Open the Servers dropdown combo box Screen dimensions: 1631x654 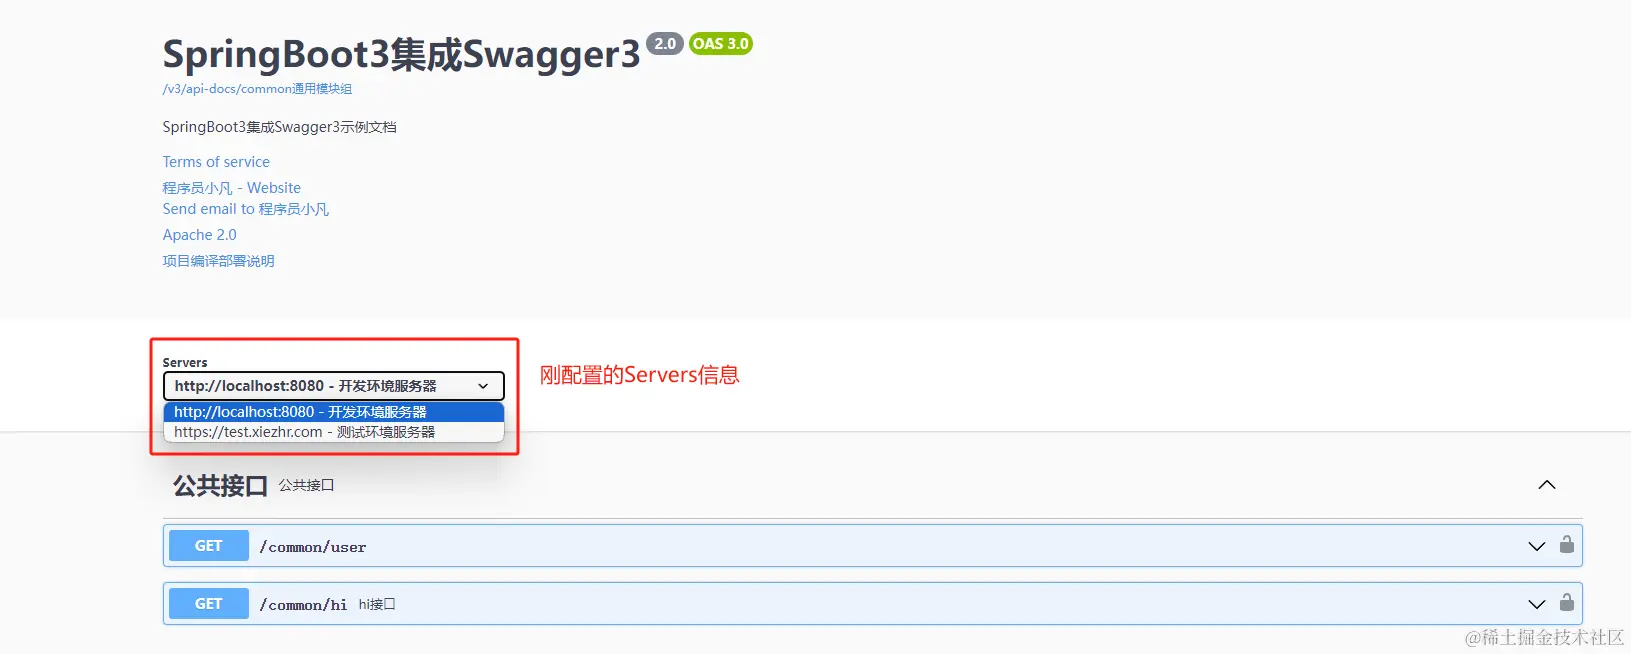(x=334, y=386)
